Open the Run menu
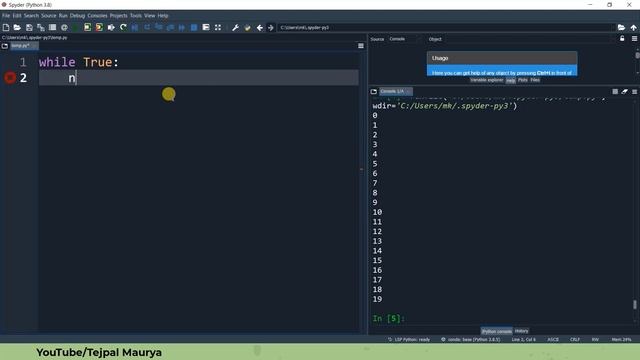Image resolution: width=640 pixels, height=360 pixels. point(63,16)
